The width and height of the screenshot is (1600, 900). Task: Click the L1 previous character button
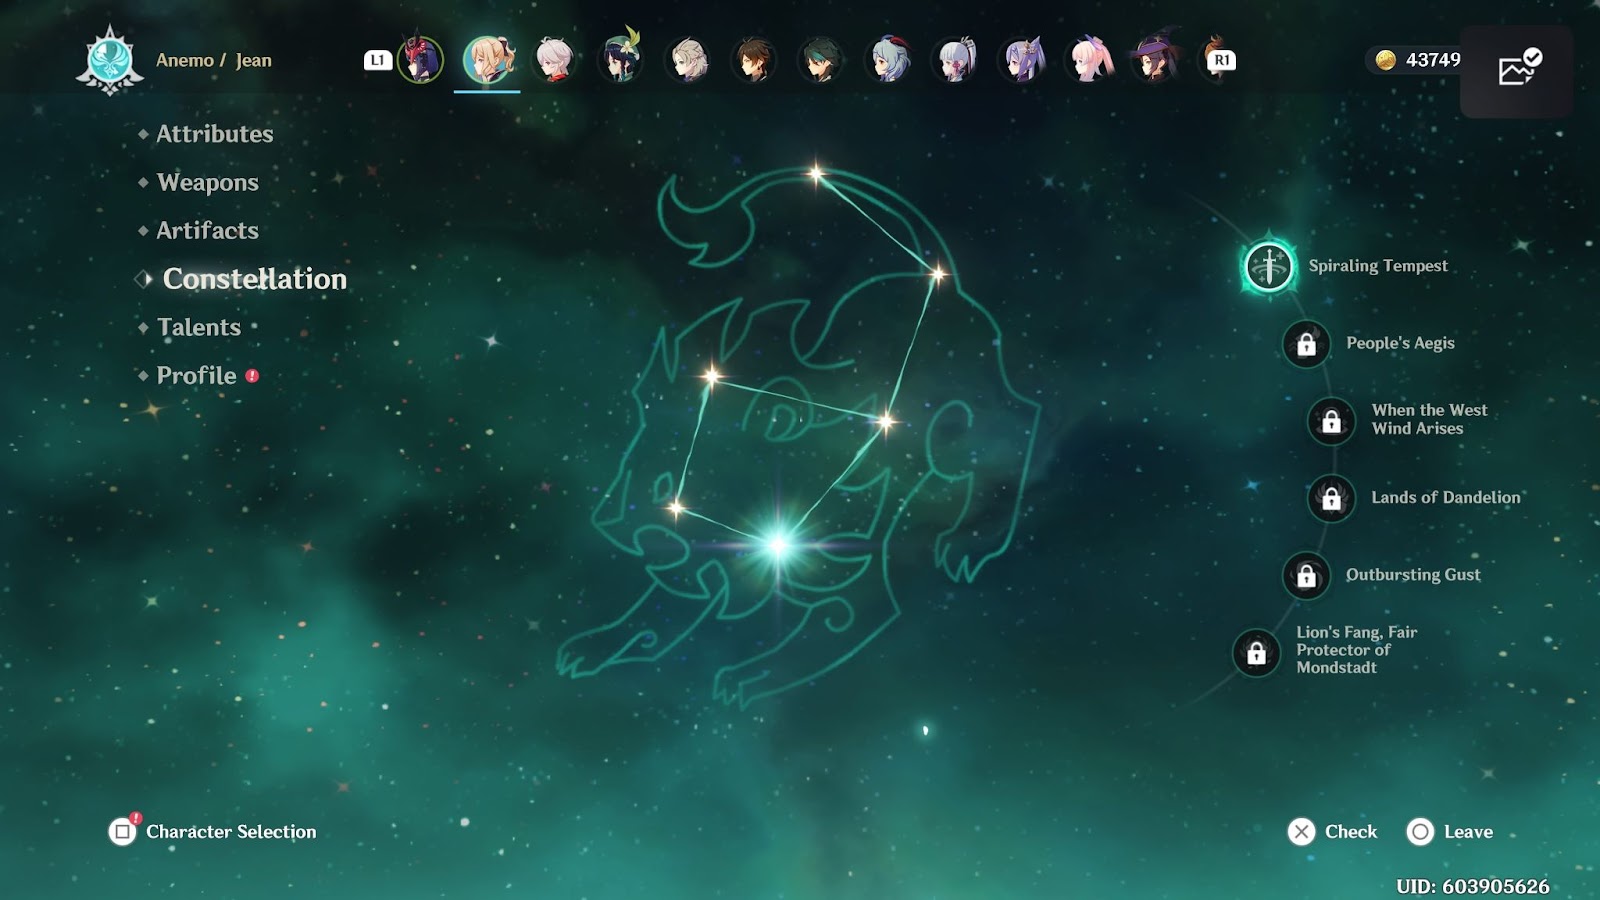(x=377, y=60)
